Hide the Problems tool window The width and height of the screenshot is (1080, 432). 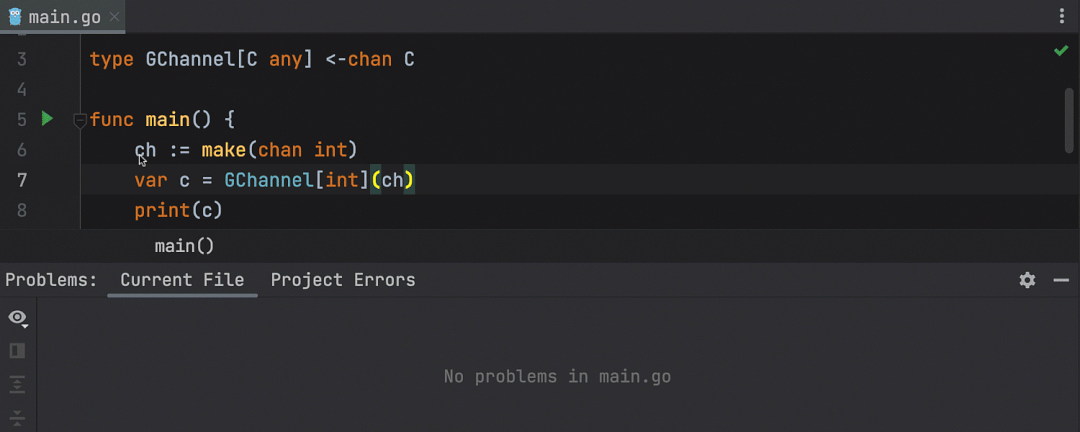click(1061, 280)
